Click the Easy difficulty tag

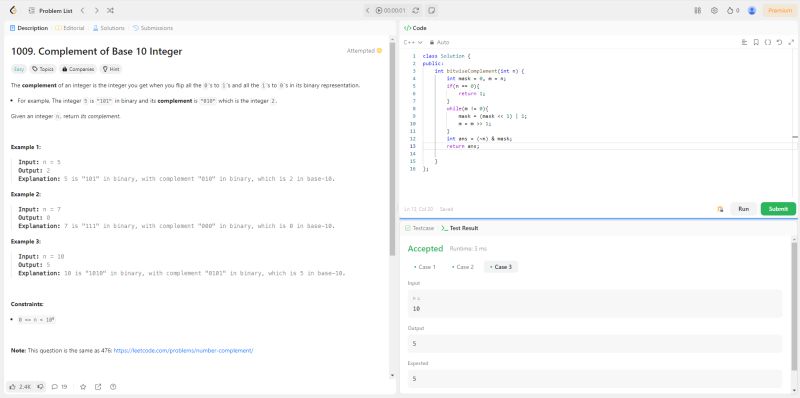19,69
